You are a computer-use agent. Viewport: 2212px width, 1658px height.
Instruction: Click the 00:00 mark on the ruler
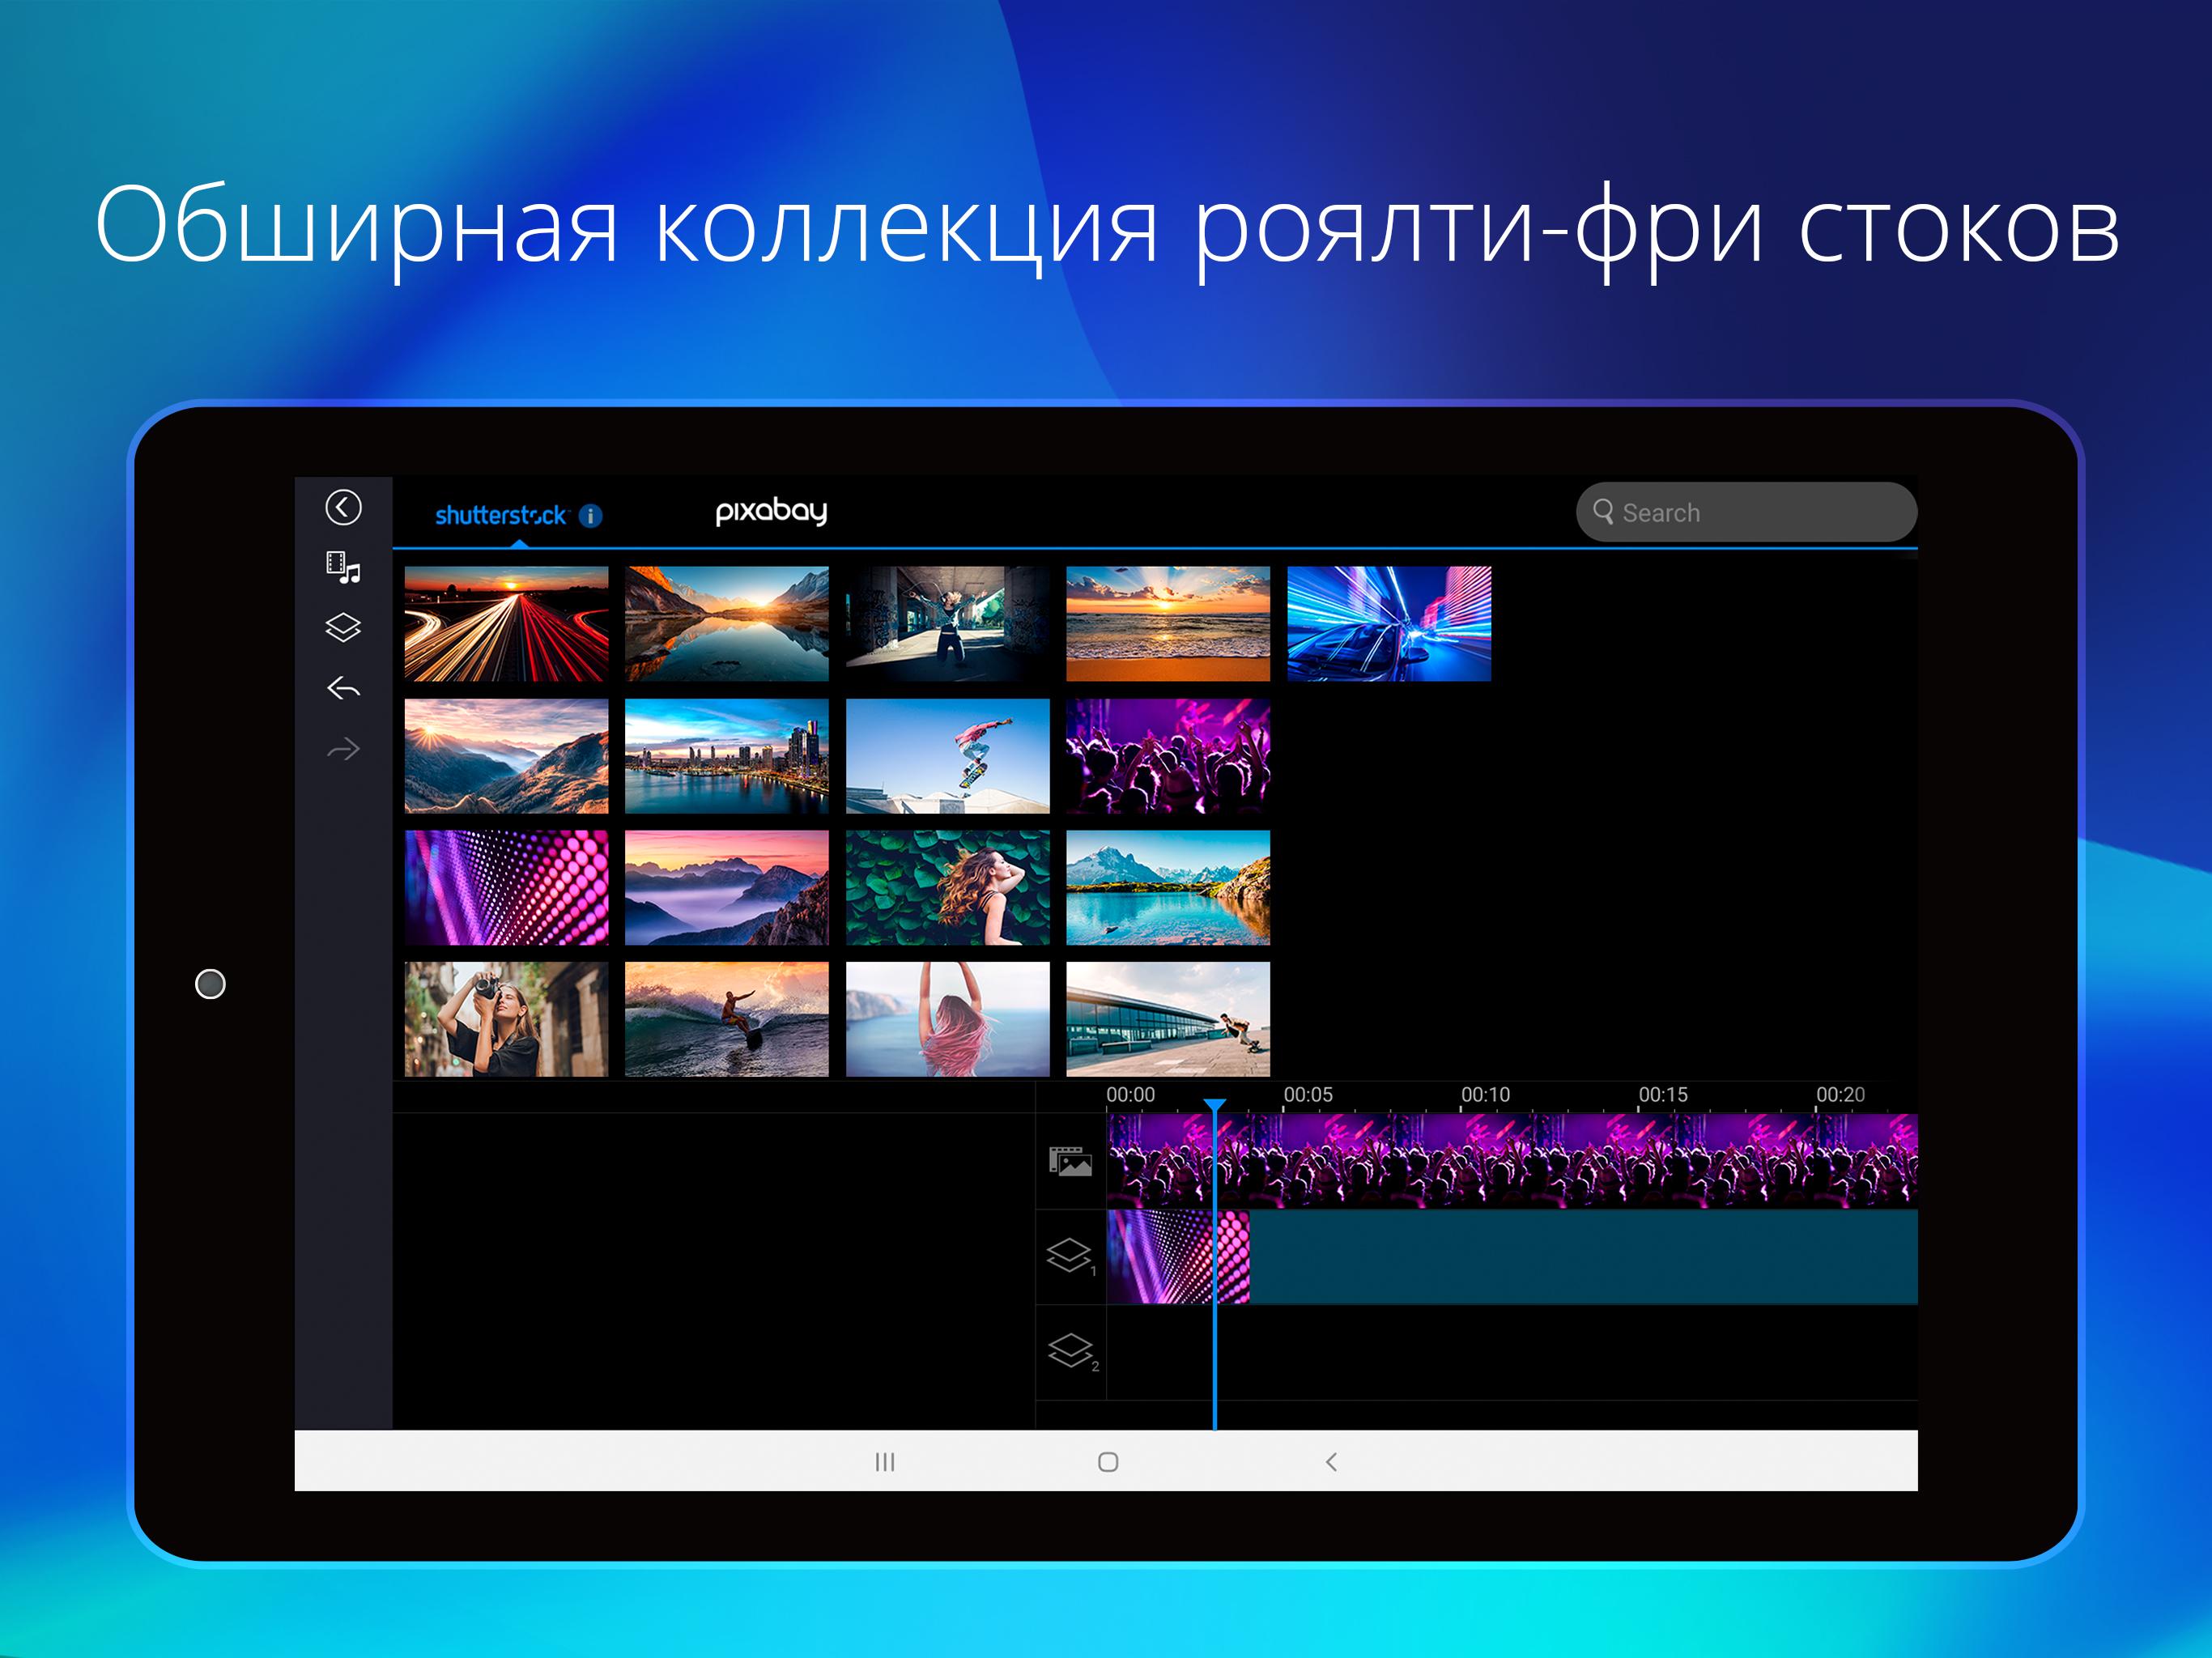click(x=1130, y=1094)
